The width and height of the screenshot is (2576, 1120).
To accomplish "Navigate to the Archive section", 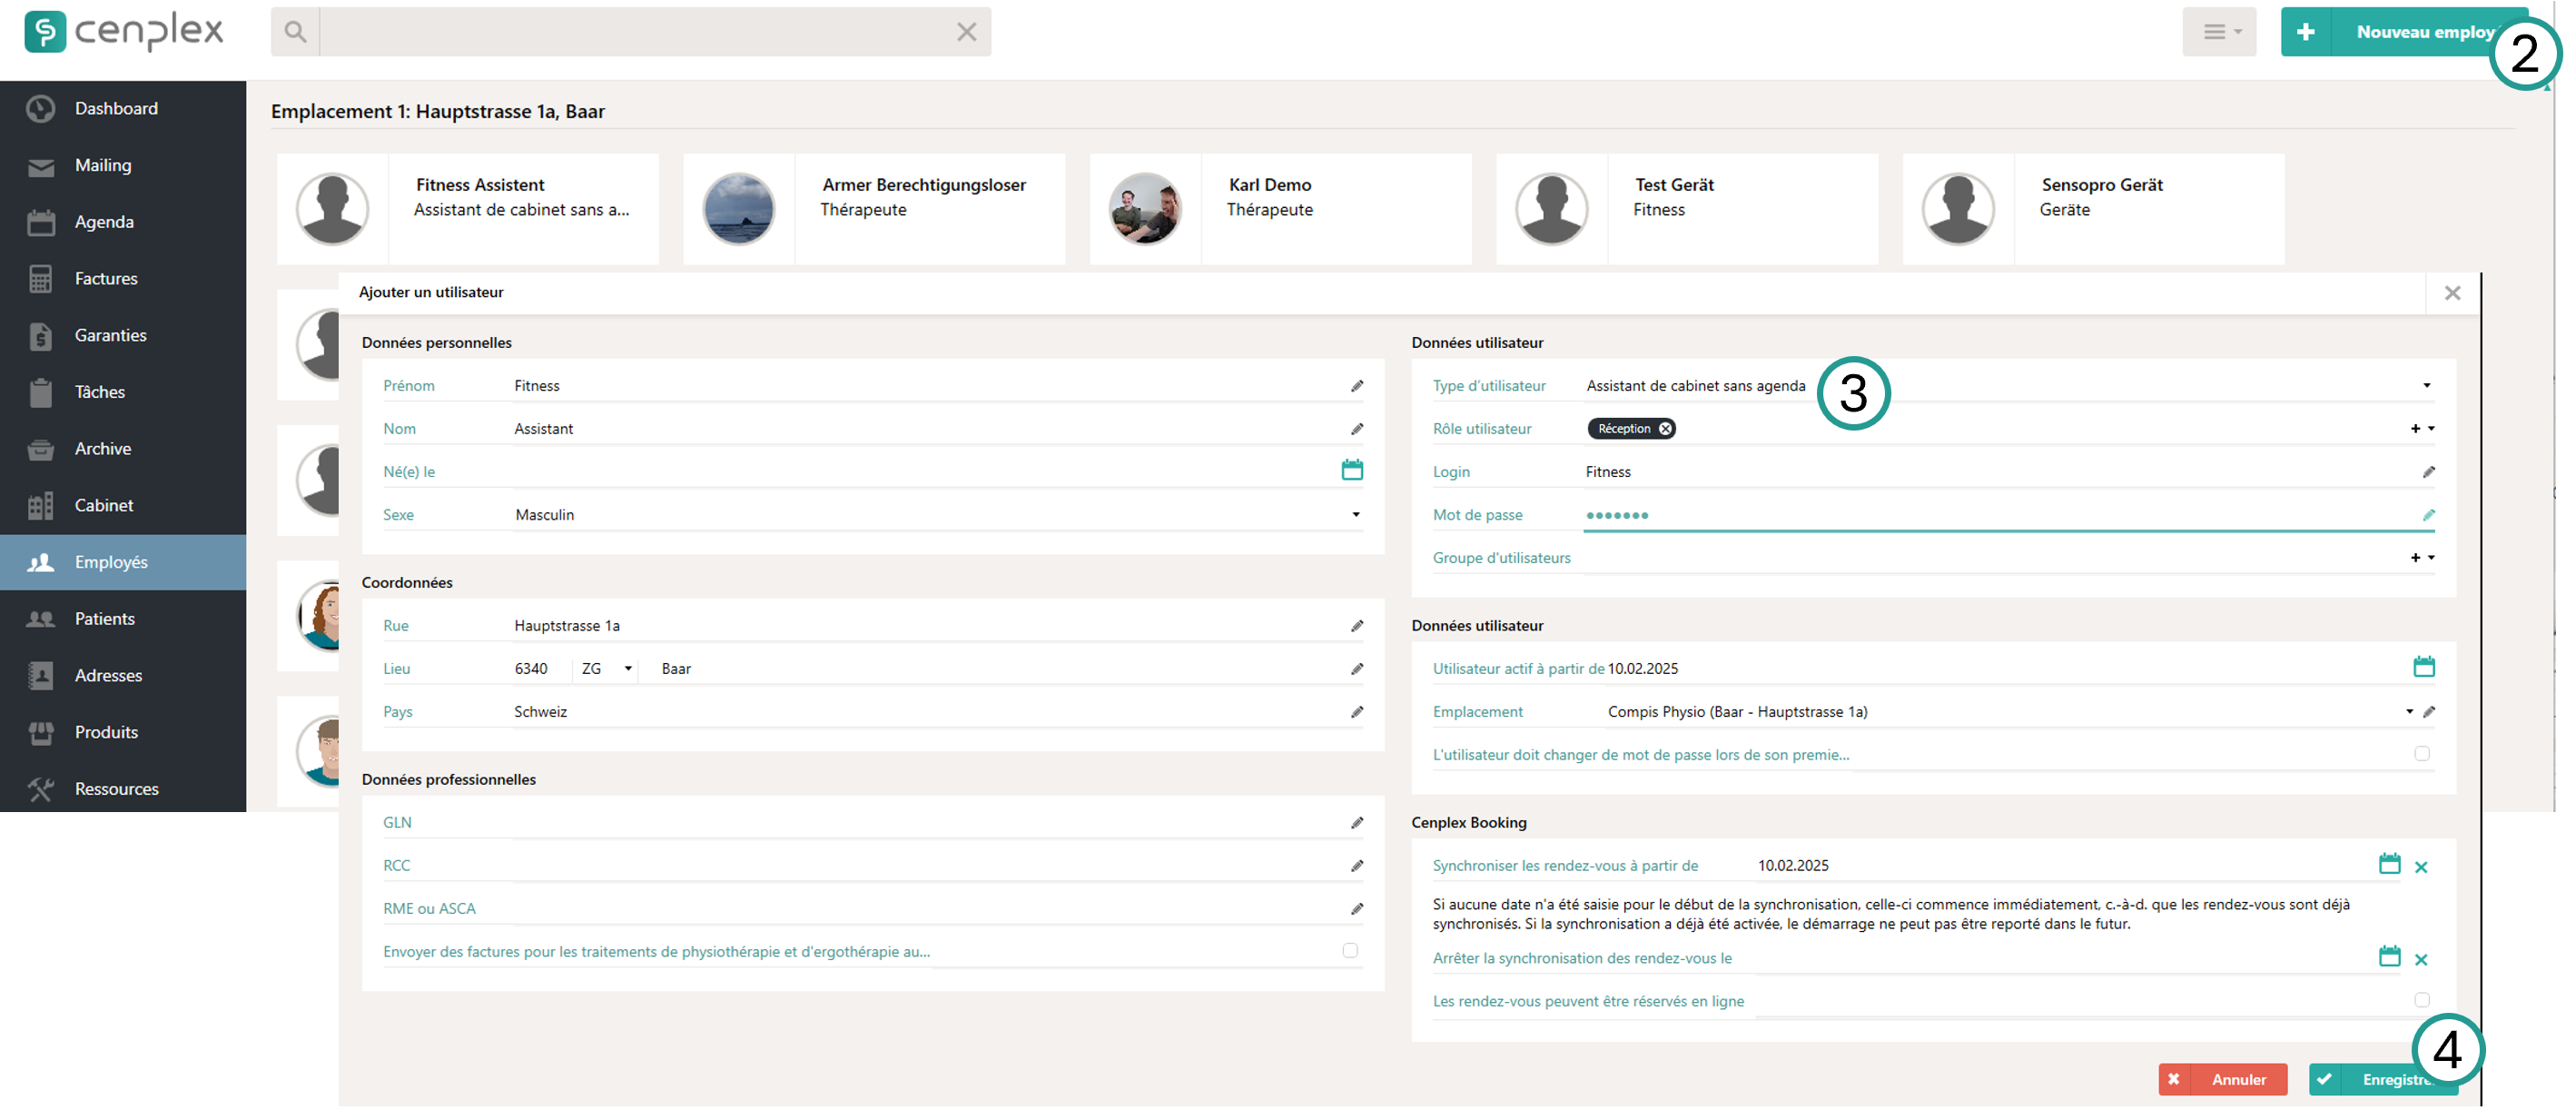I will tap(103, 448).
